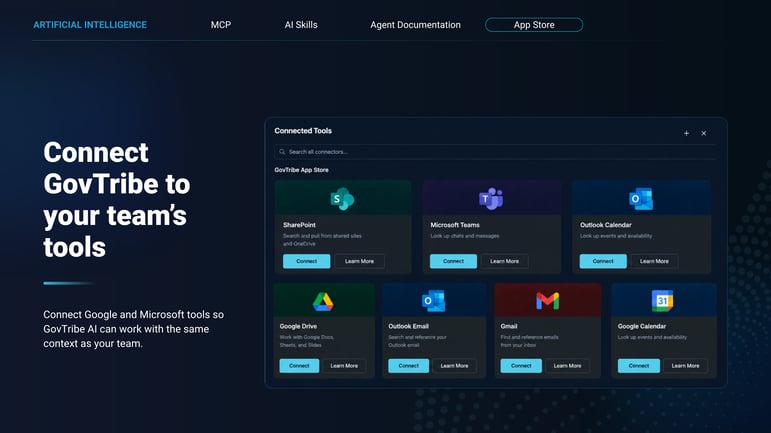Click the Outlook Calendar card title
Viewport: 771px width, 433px height.
coord(606,225)
